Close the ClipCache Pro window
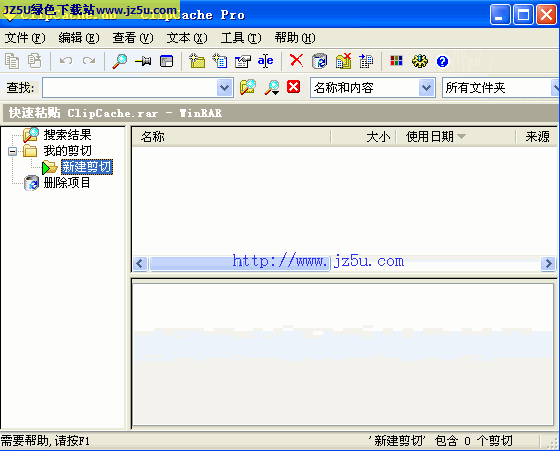 click(x=546, y=15)
